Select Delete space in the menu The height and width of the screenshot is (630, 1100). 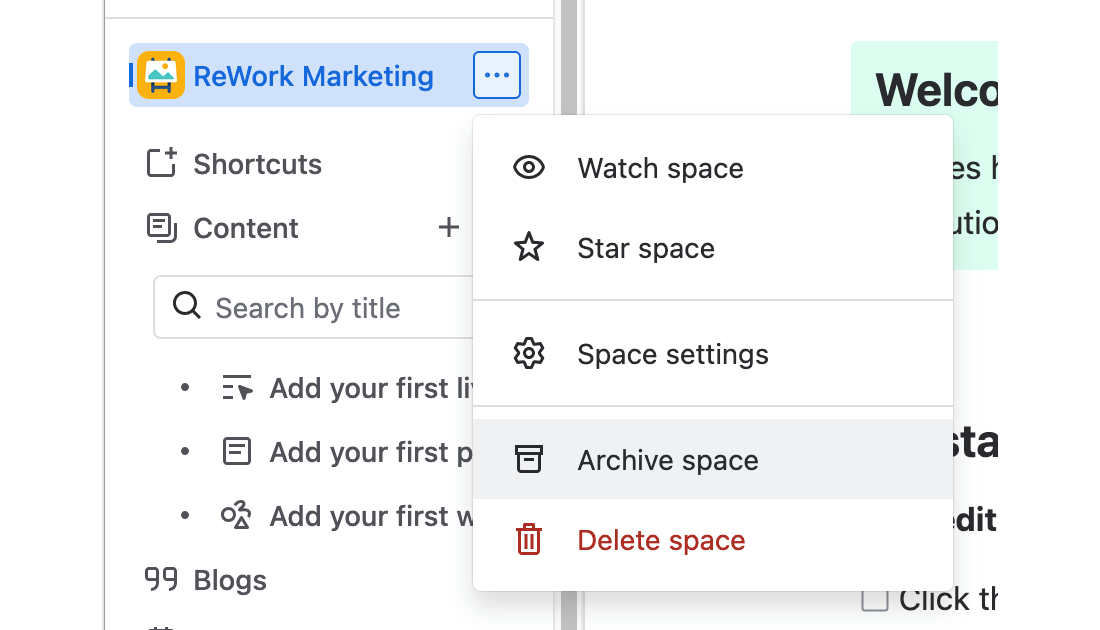point(661,539)
